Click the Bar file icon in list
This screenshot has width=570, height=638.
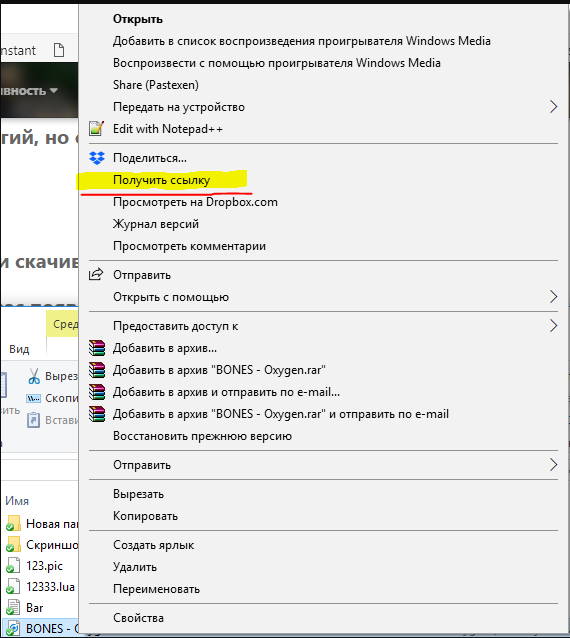point(13,607)
